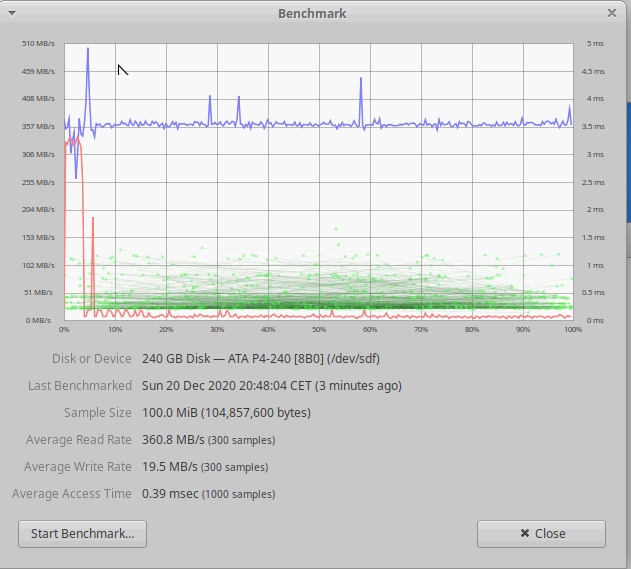Click the '2.5 ms' axis label
631x569 pixels.
tap(593, 183)
